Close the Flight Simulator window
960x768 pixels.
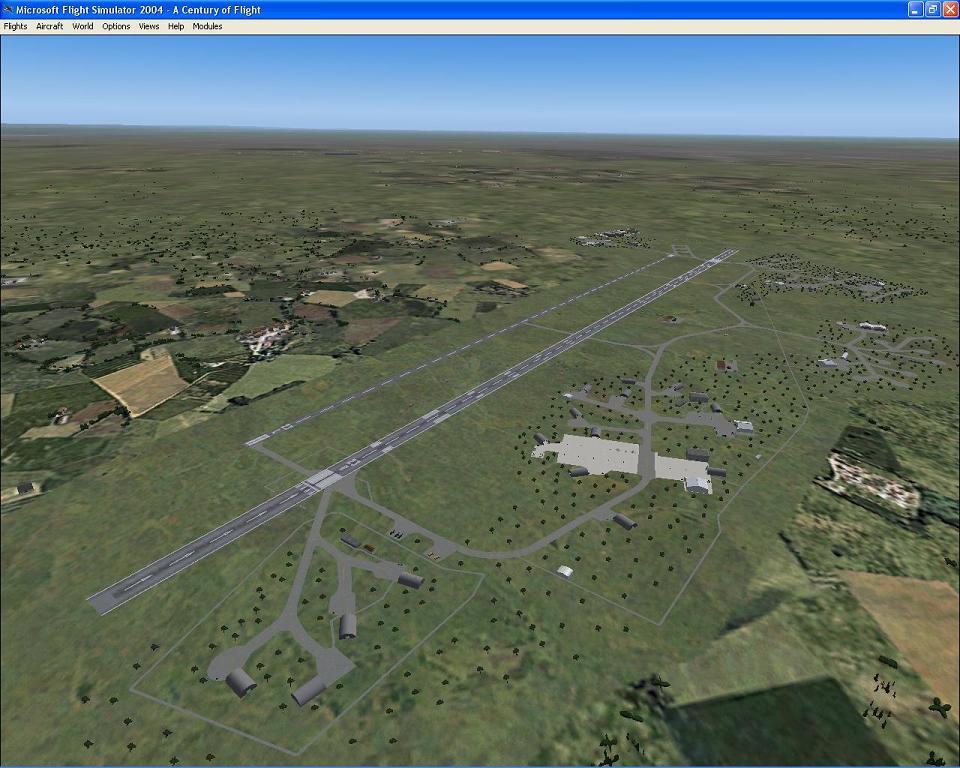point(950,9)
